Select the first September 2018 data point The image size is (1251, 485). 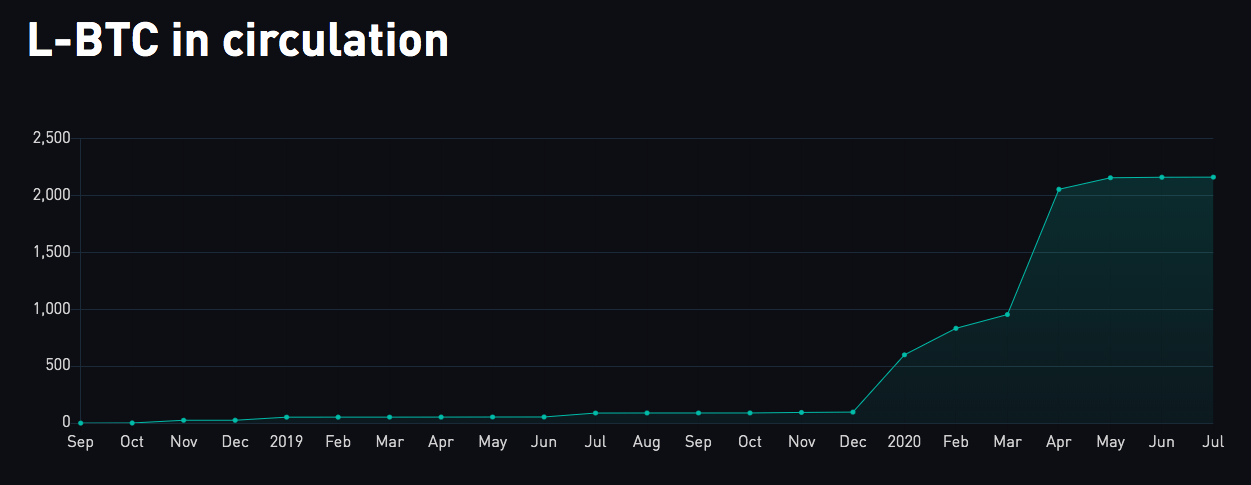[x=80, y=423]
